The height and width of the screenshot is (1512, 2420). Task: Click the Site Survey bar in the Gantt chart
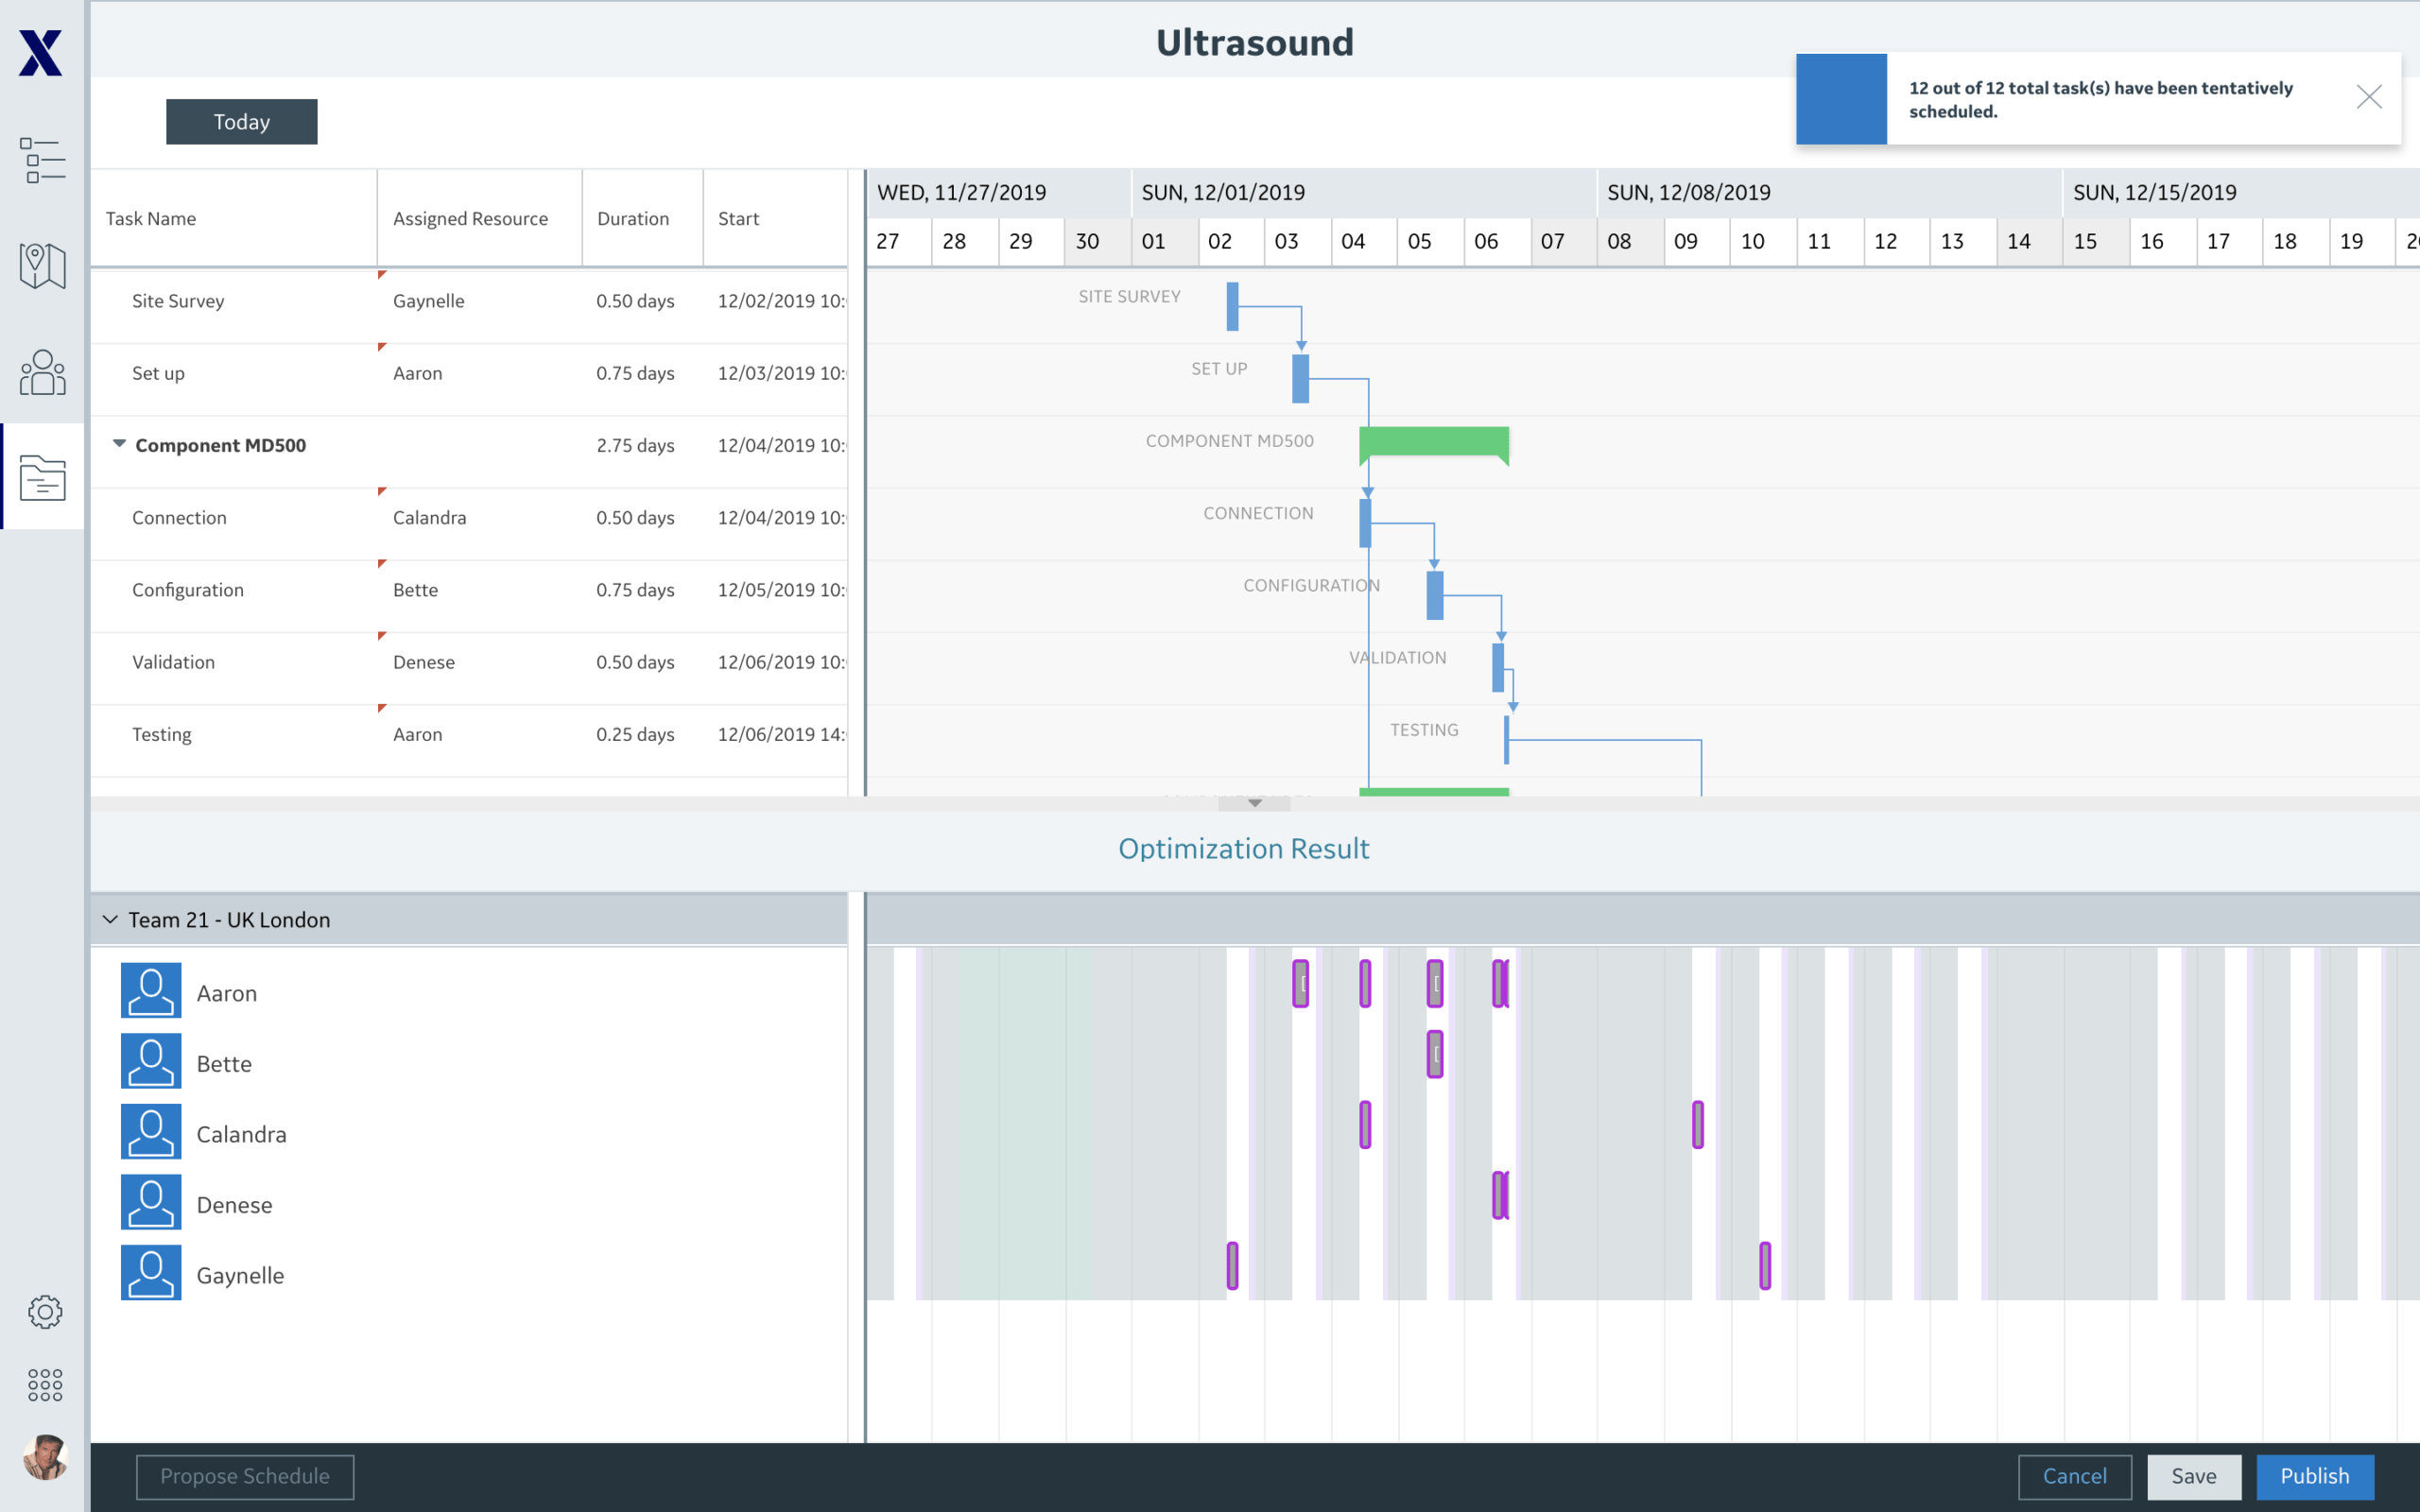point(1232,308)
